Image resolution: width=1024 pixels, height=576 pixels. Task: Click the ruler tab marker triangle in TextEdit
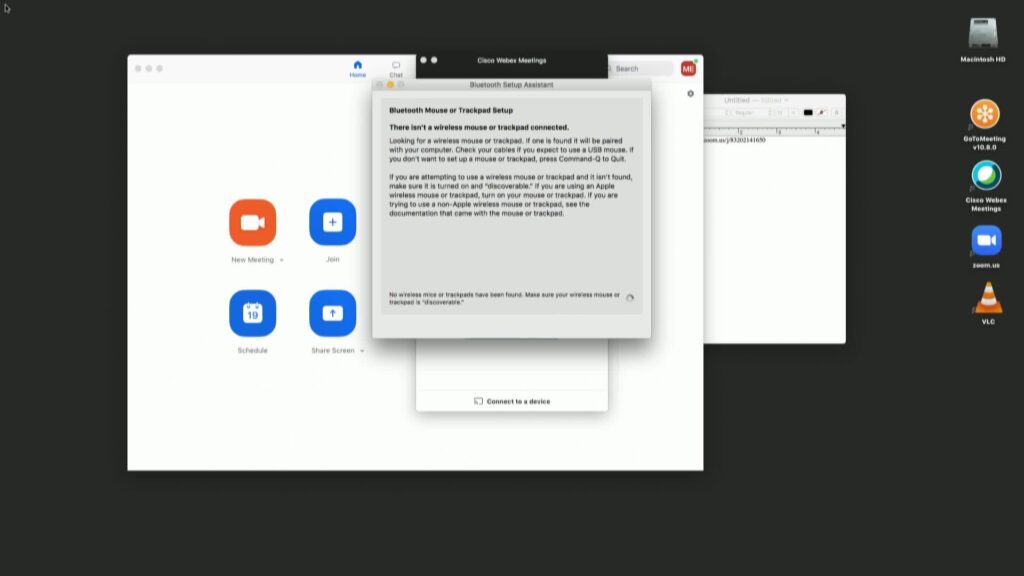(x=843, y=126)
